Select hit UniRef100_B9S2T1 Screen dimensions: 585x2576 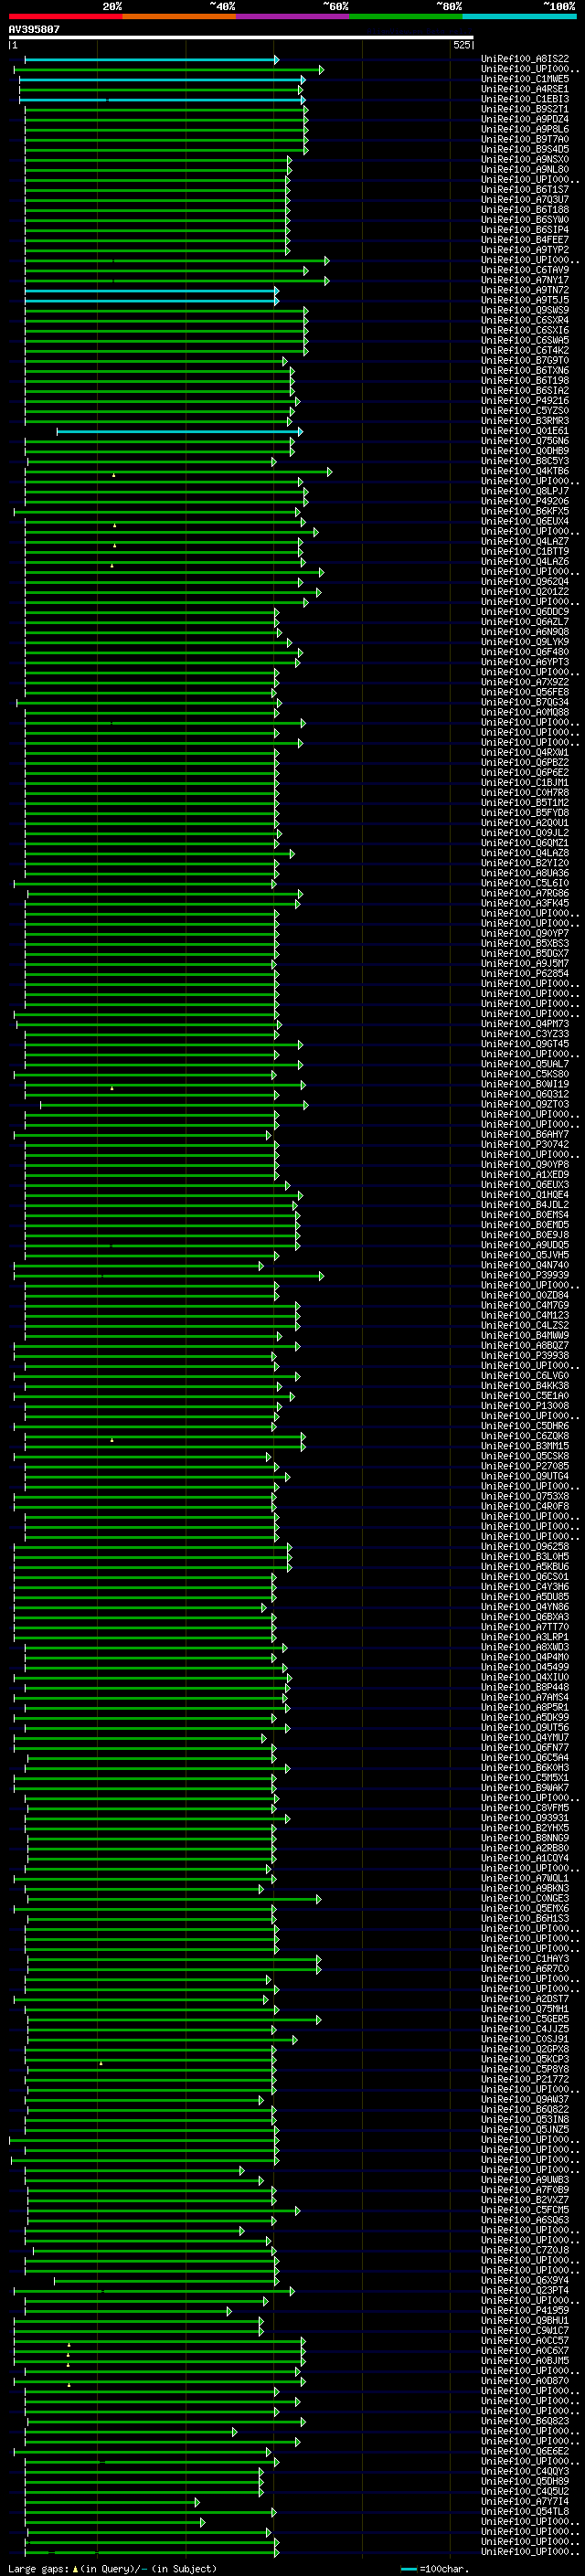525,109
